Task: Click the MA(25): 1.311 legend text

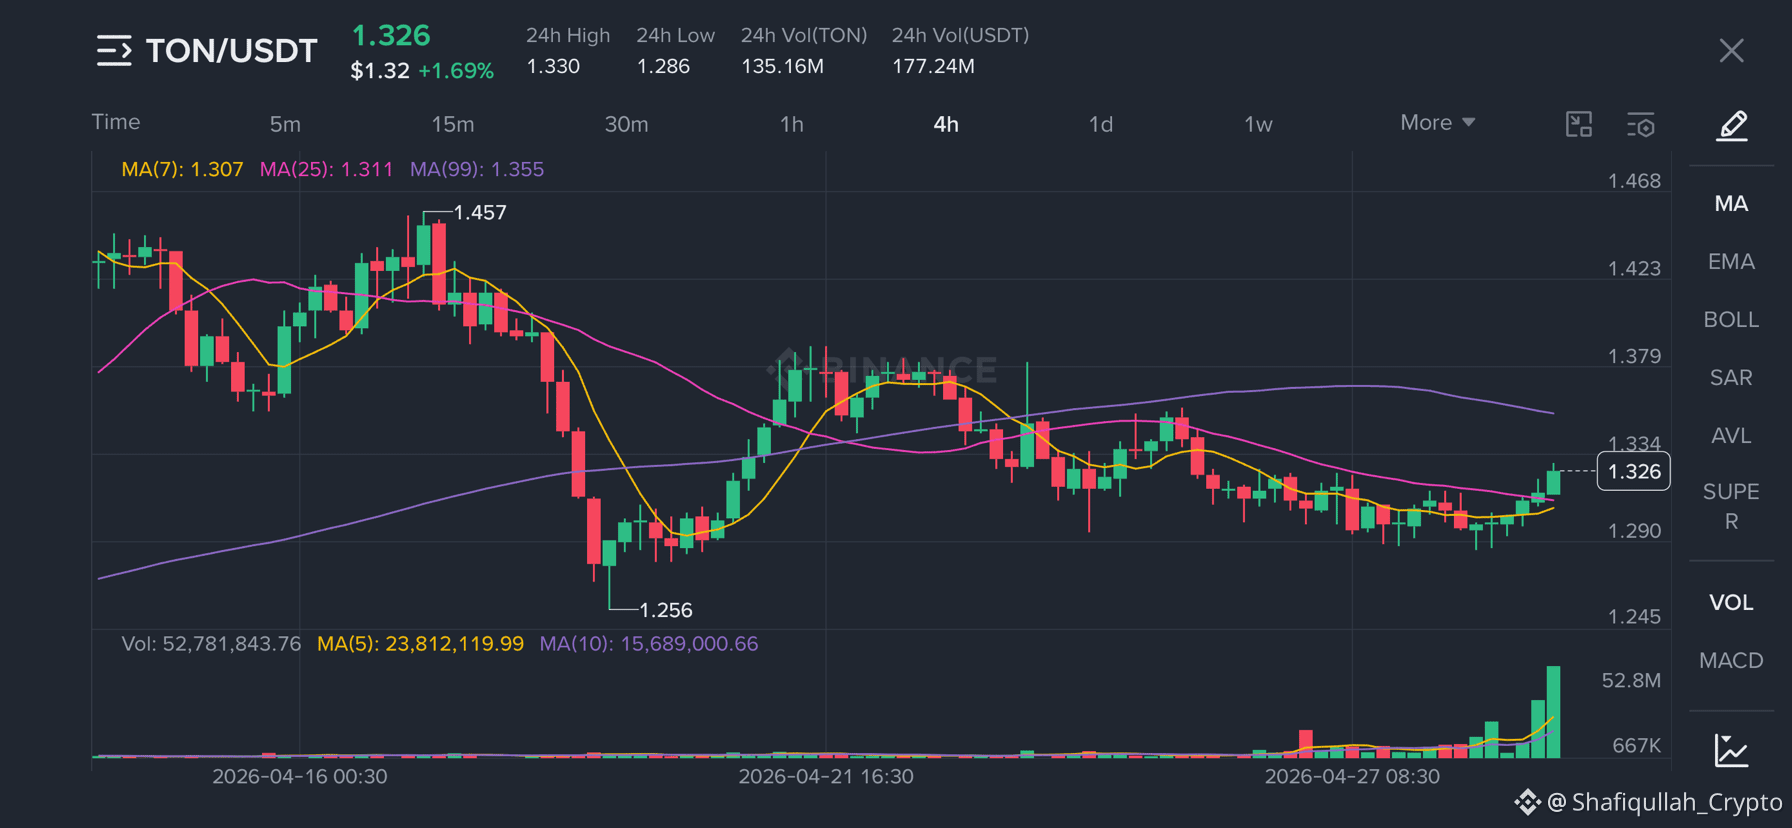Action: [x=326, y=169]
